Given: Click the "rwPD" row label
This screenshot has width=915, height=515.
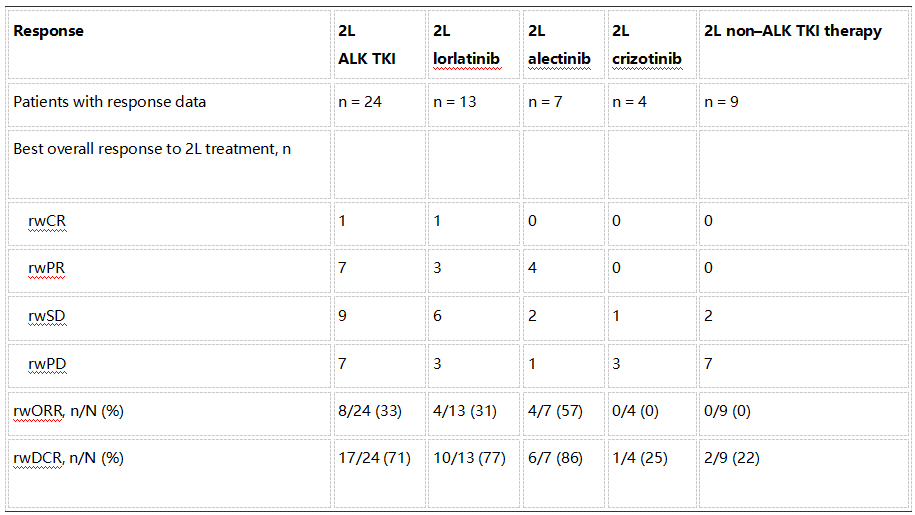Looking at the screenshot, I should coord(48,364).
